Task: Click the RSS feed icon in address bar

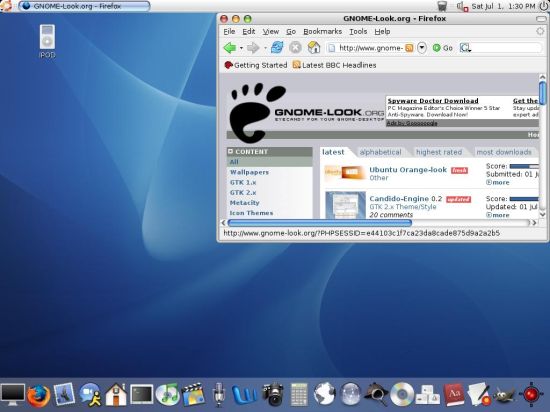Action: 409,48
